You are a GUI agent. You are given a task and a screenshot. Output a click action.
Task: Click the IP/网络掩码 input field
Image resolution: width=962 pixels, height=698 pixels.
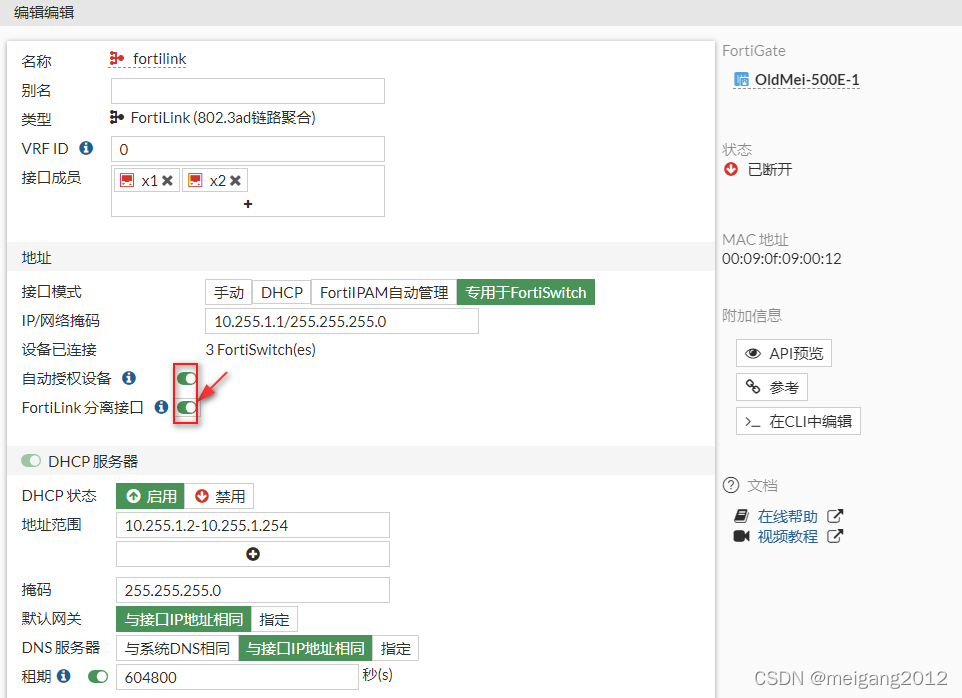pyautogui.click(x=342, y=321)
